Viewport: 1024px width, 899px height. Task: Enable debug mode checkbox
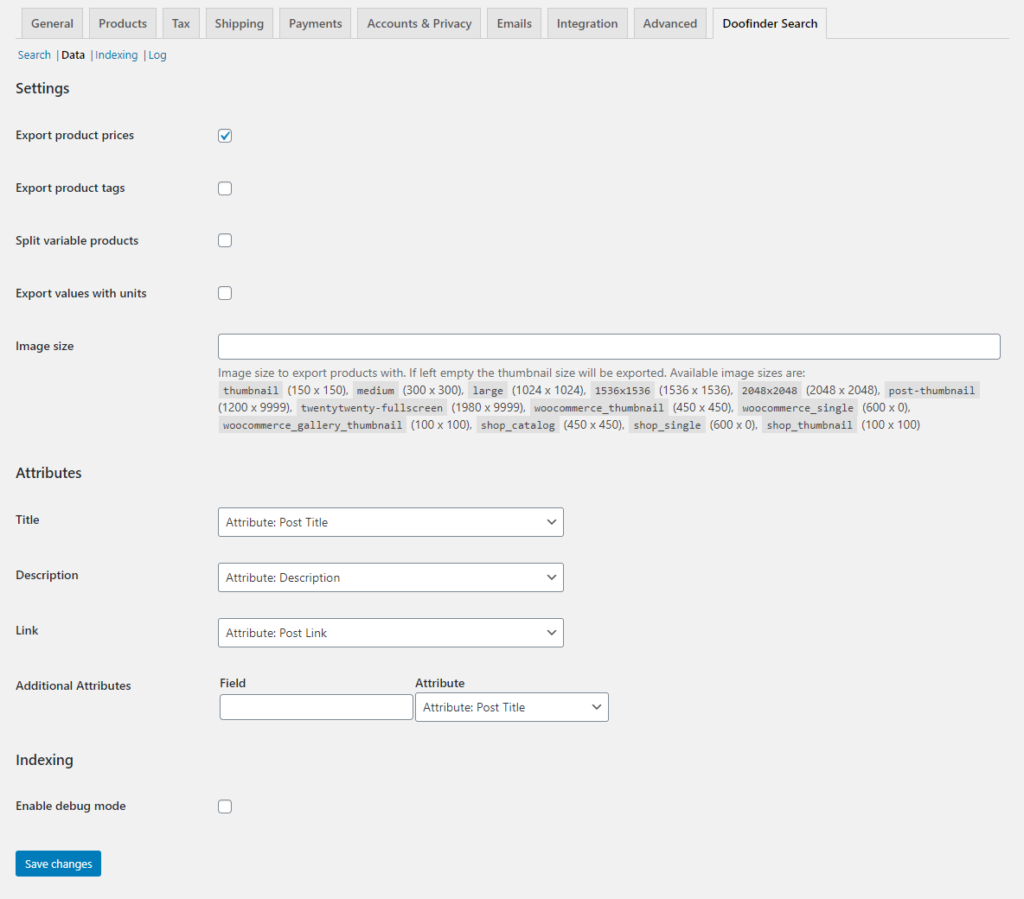coord(225,806)
